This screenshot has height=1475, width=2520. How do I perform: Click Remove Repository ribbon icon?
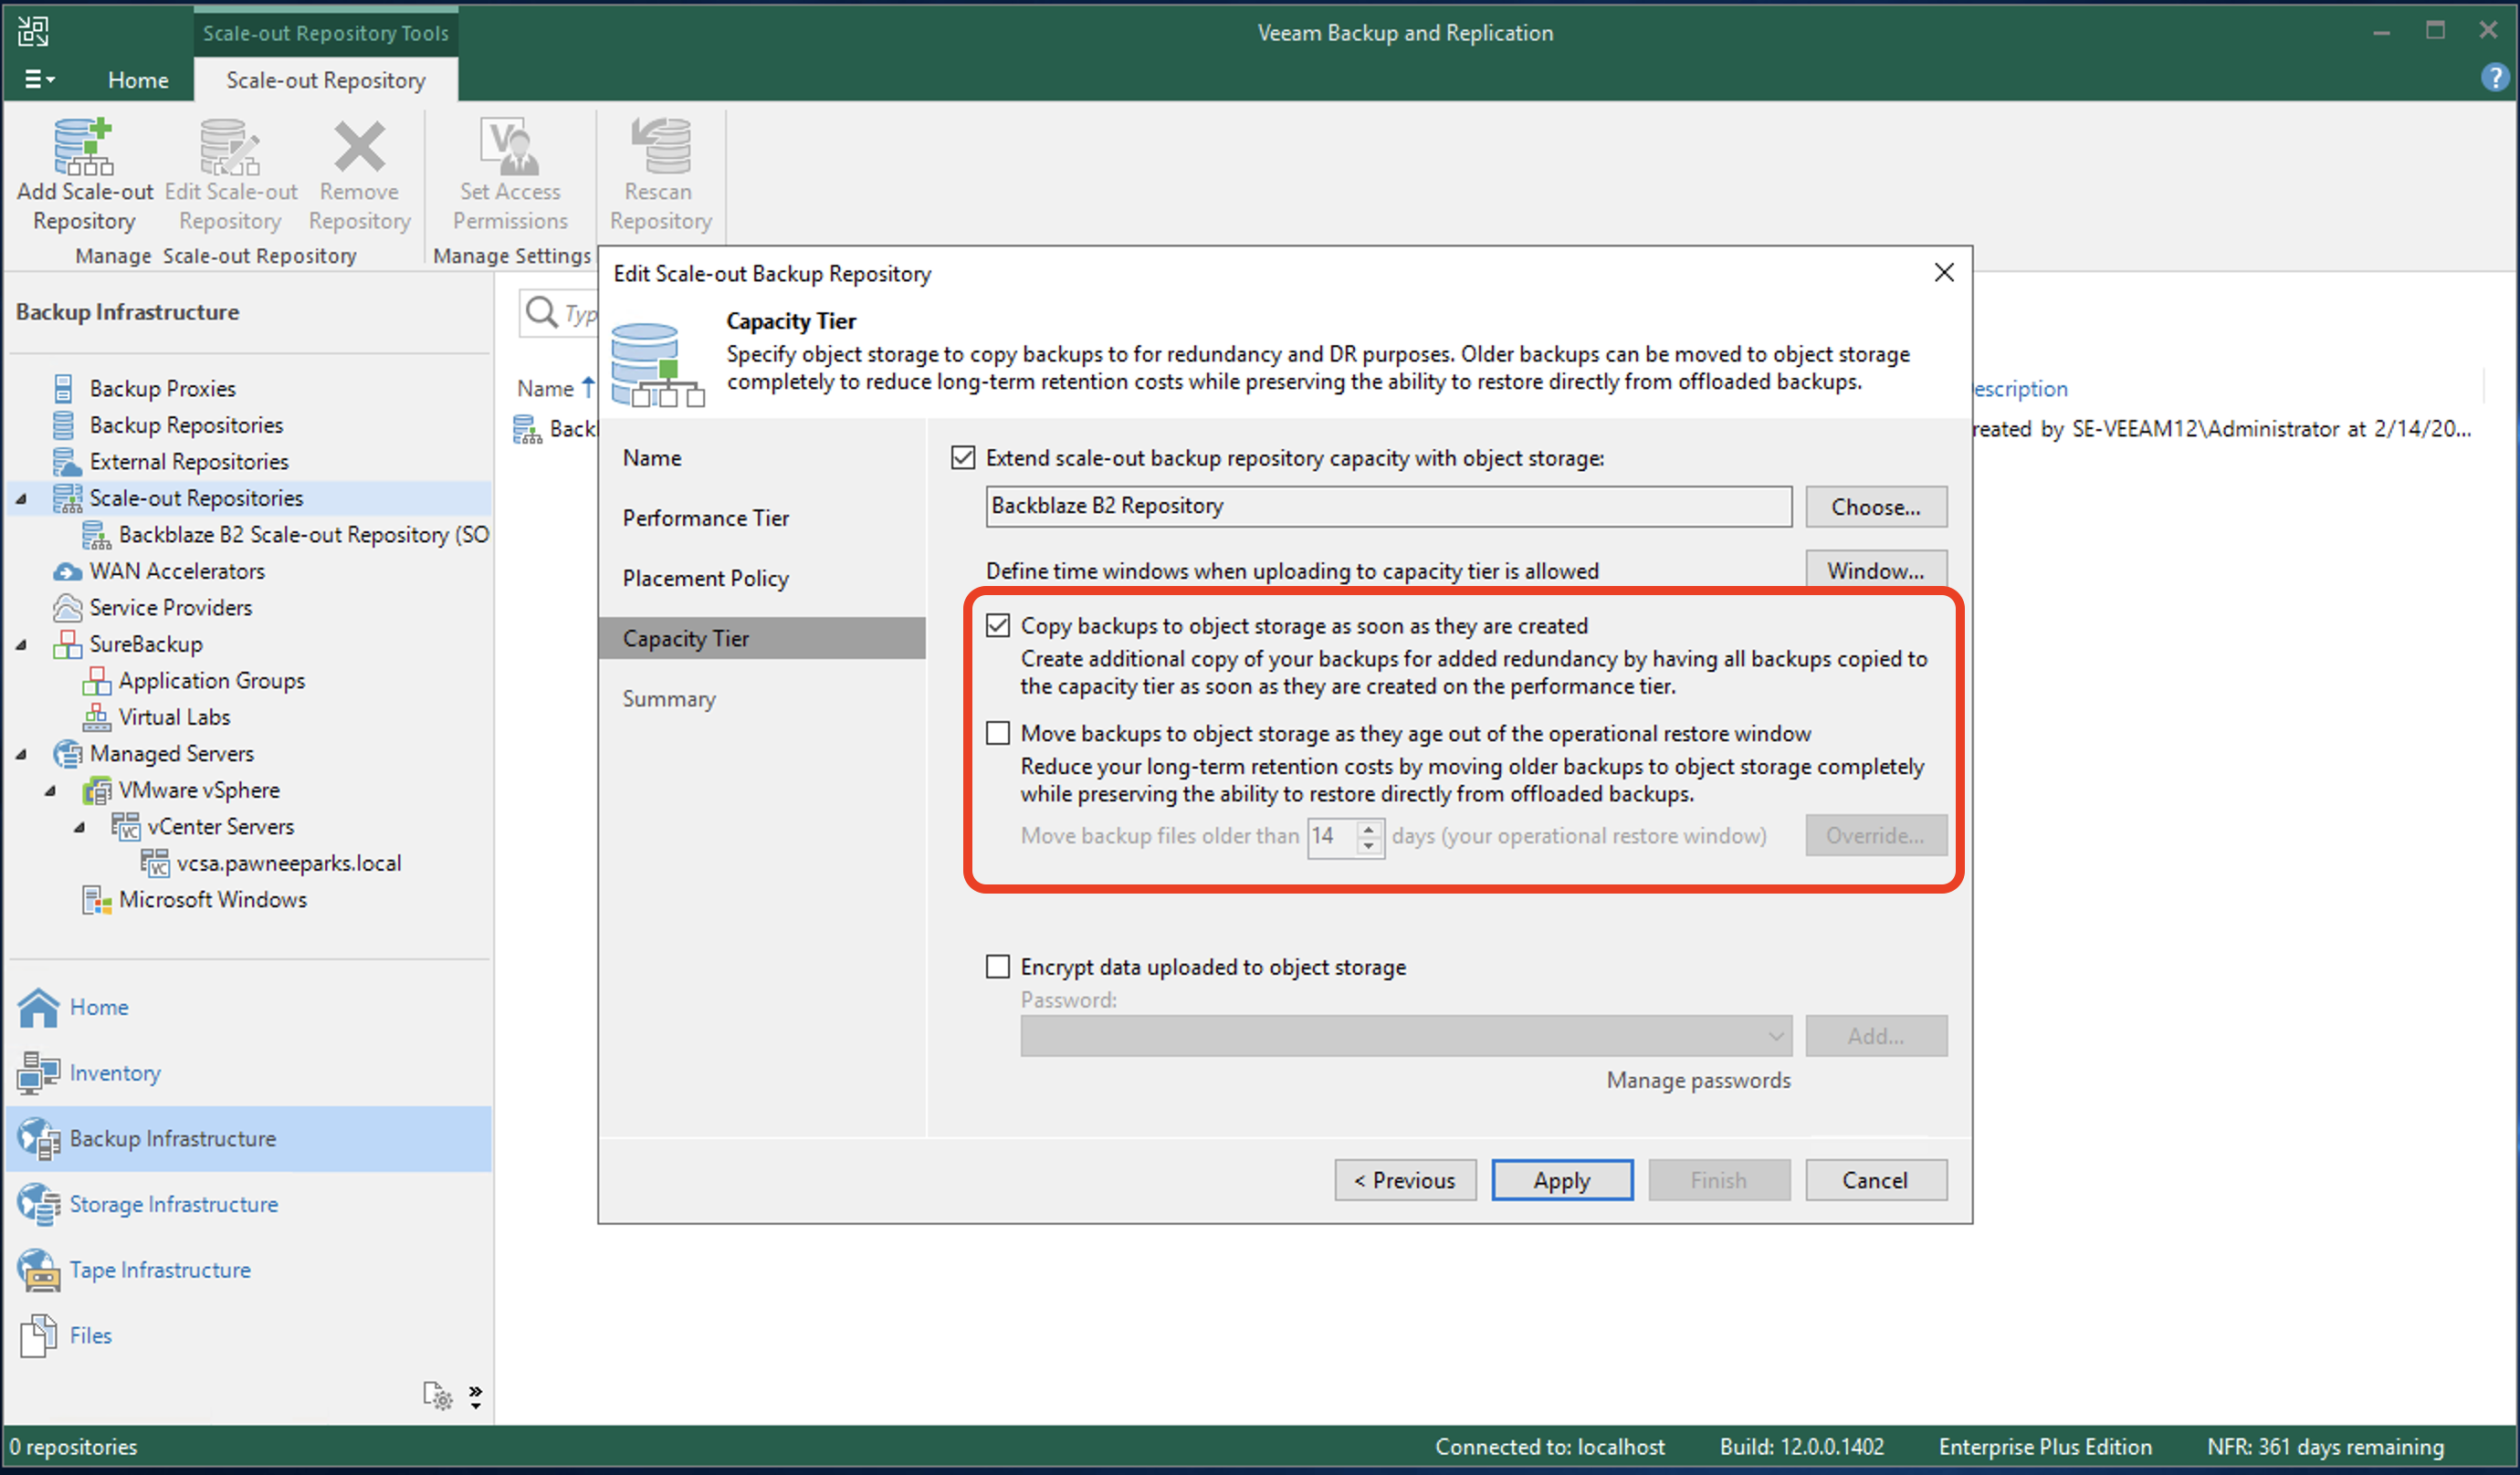point(359,146)
